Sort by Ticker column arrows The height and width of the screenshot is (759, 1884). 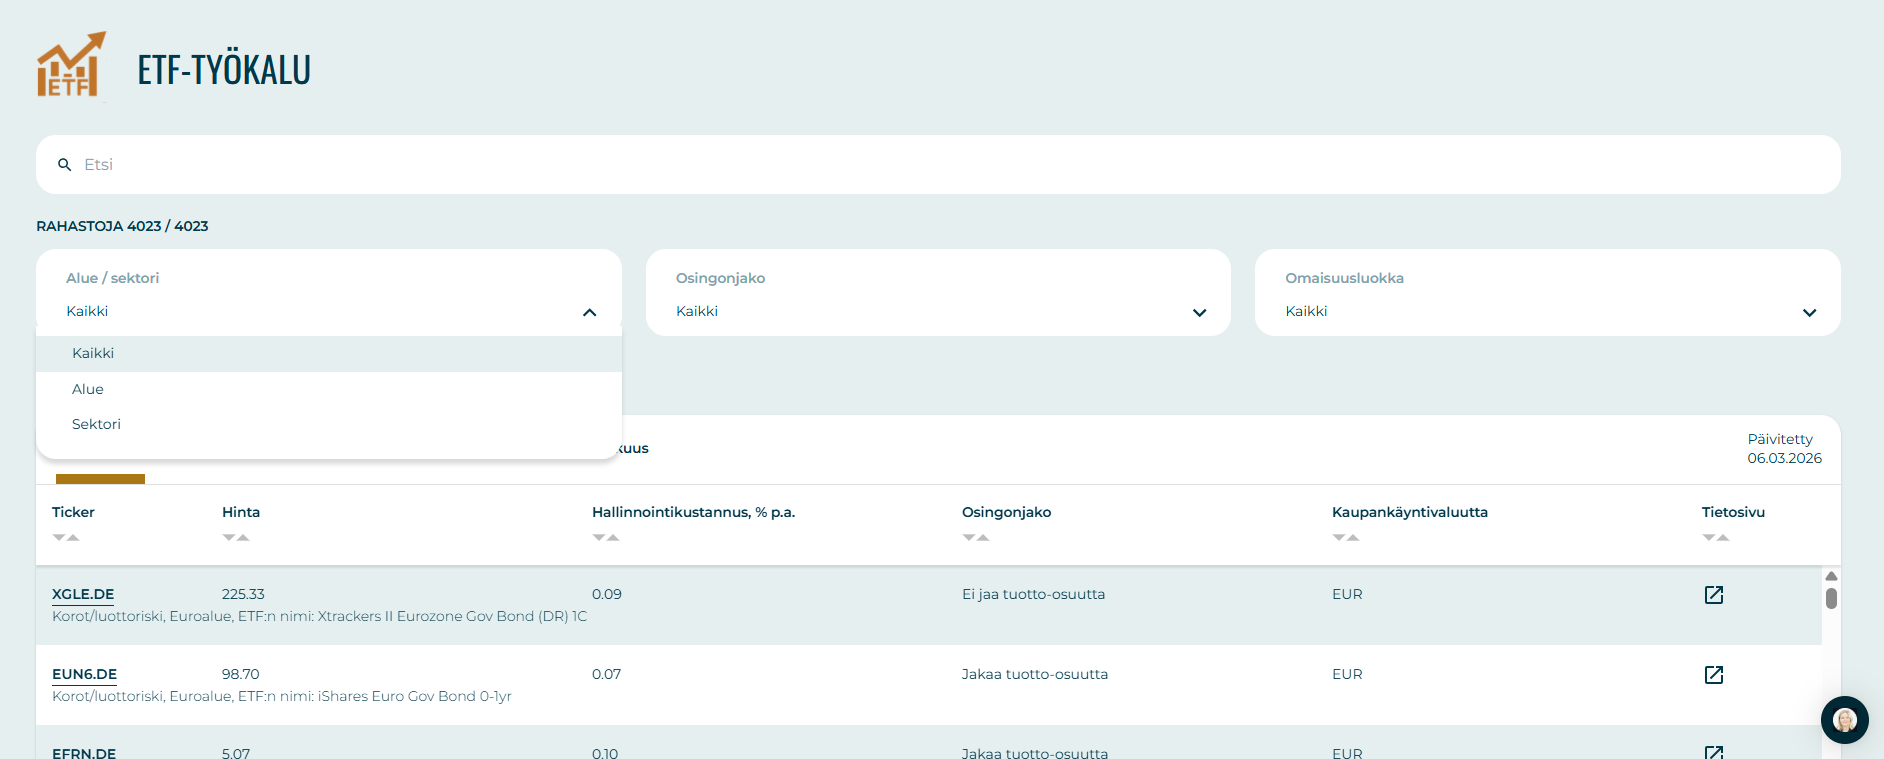tap(66, 538)
